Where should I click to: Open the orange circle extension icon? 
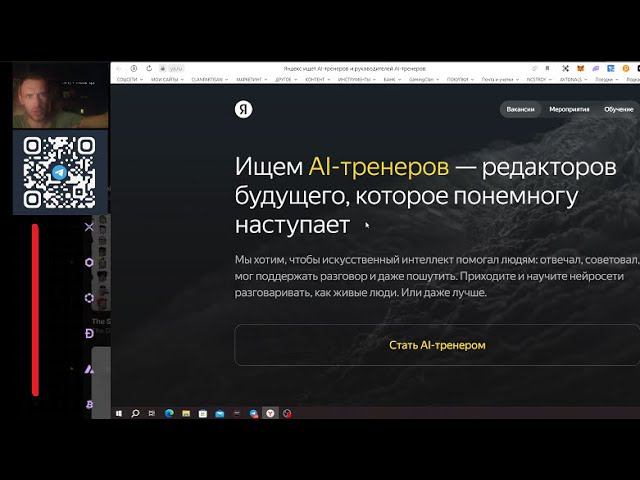[x=626, y=69]
